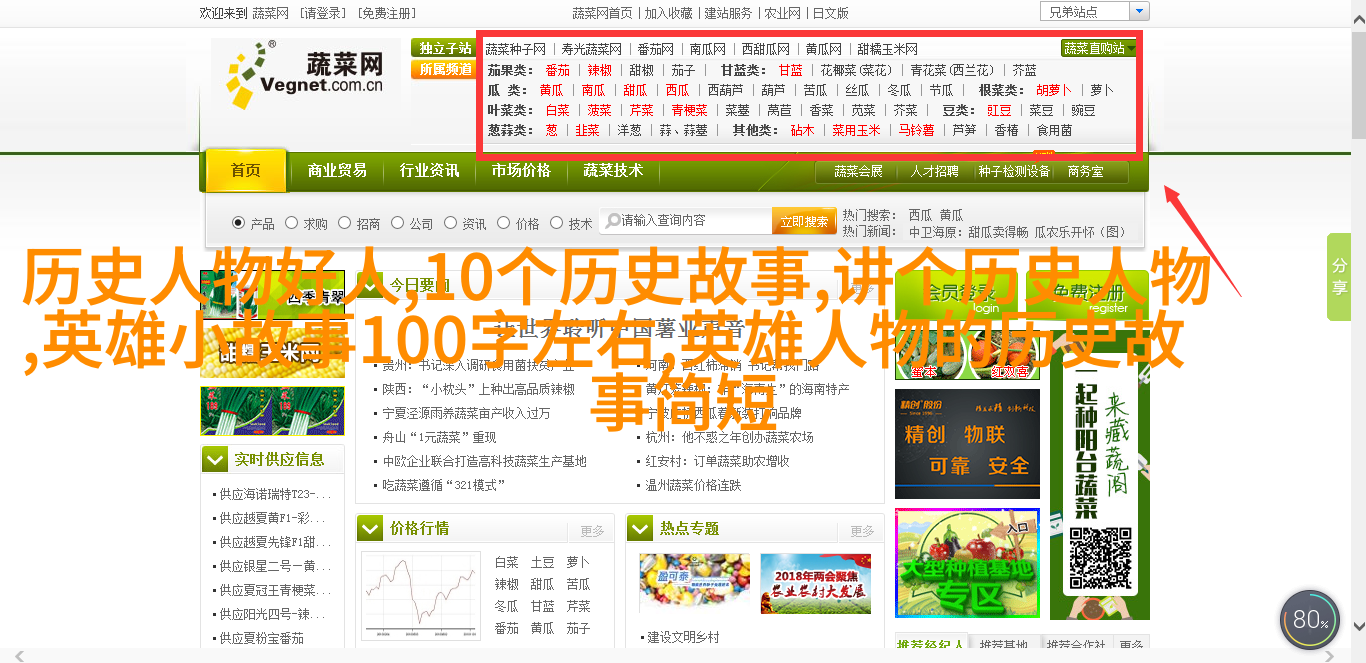Click the 加入收藏 link
Image resolution: width=1366 pixels, height=663 pixels.
[669, 13]
